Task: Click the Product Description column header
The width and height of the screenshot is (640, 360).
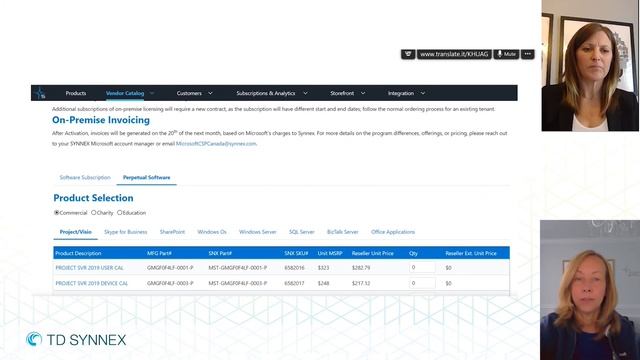Action: click(78, 253)
